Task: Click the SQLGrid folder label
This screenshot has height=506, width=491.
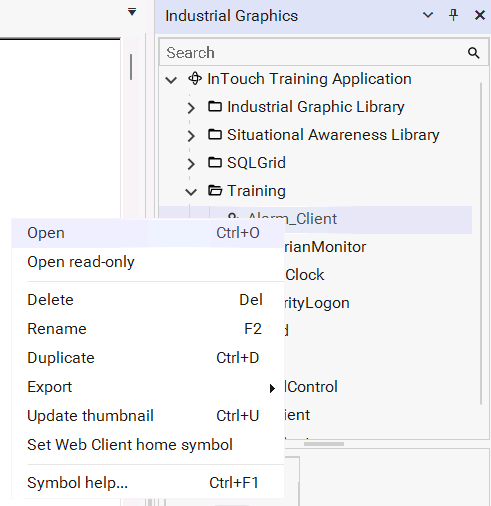Action: [x=256, y=163]
